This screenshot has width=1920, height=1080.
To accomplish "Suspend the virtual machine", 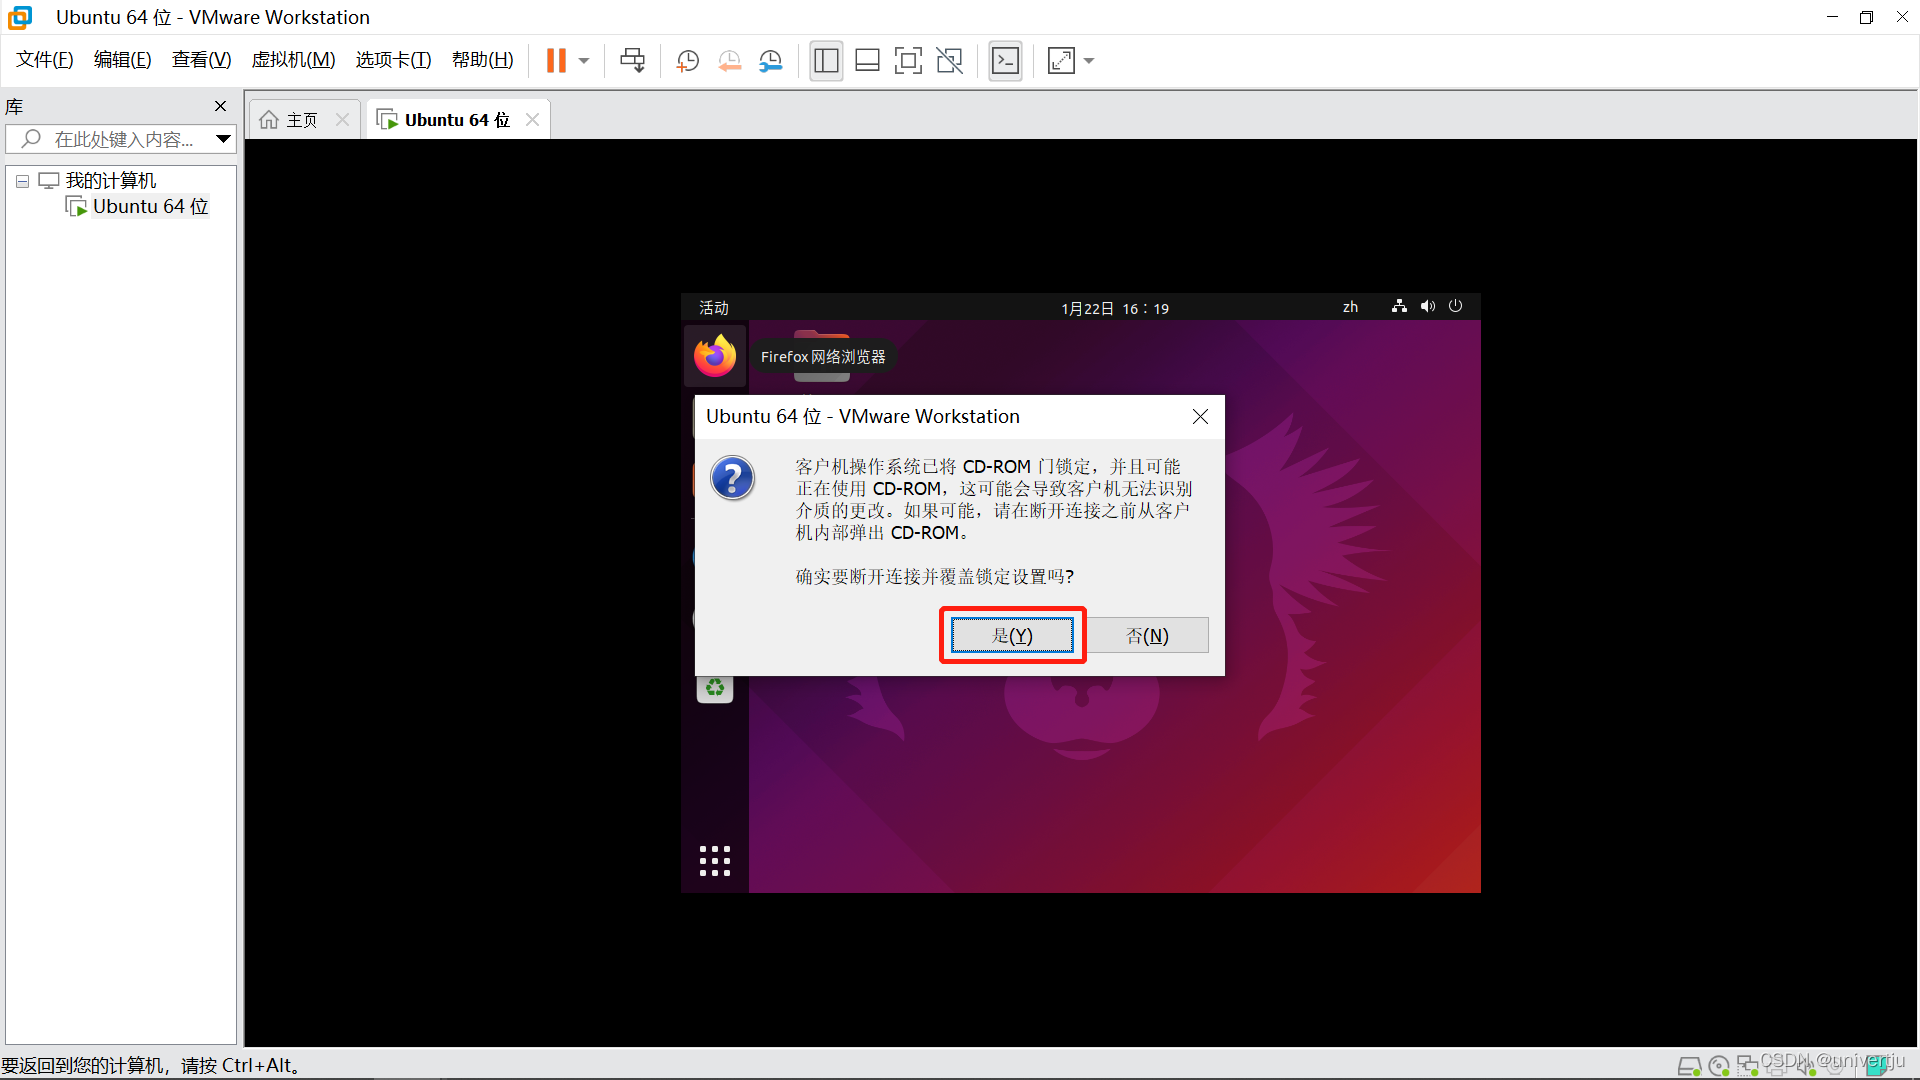I will point(555,60).
